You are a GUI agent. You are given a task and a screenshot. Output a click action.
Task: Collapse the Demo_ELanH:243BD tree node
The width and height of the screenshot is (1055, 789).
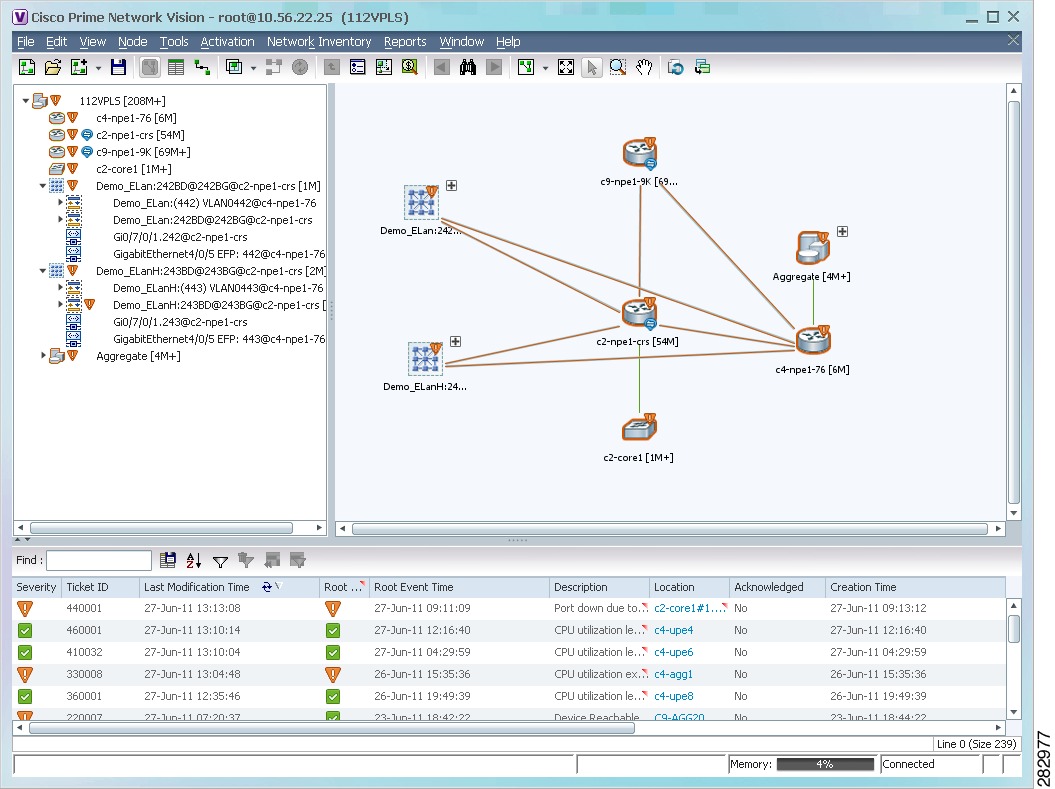pos(42,271)
